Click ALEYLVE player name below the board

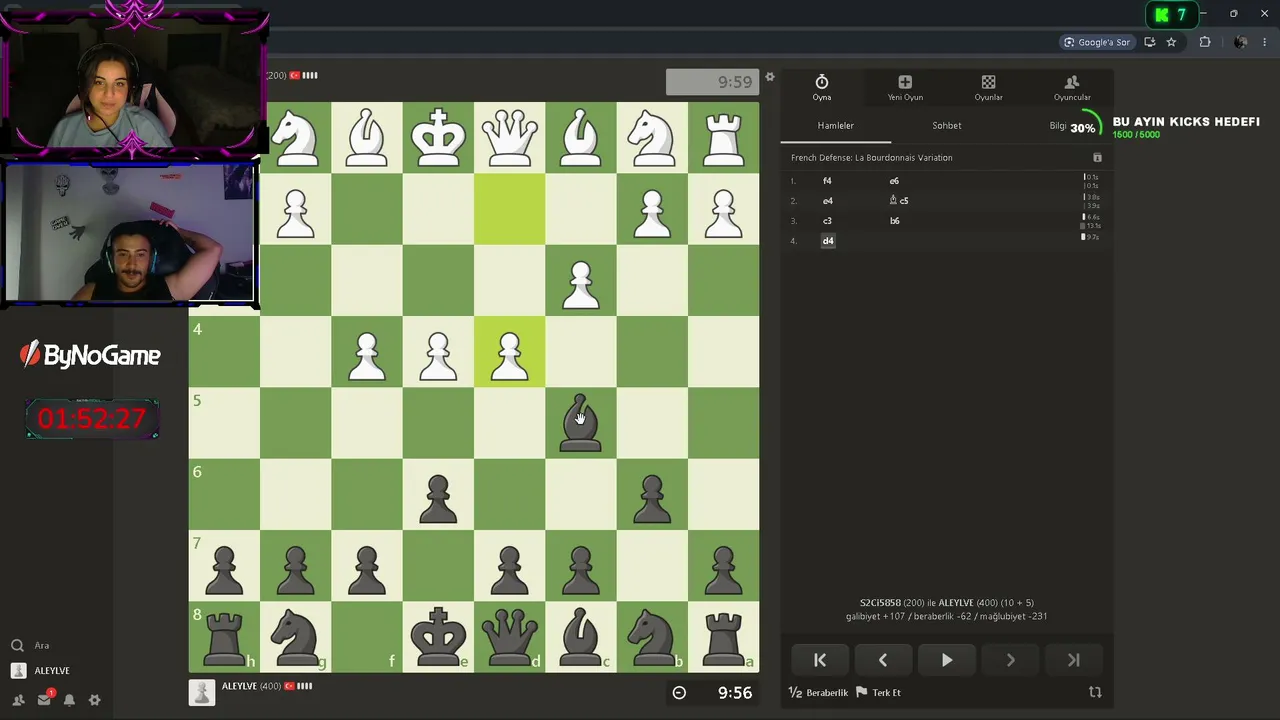pos(240,686)
